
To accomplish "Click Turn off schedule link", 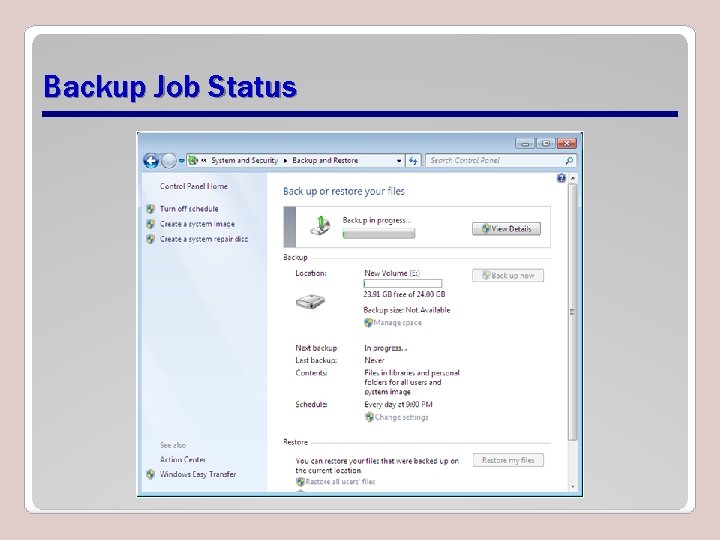I will pos(189,208).
